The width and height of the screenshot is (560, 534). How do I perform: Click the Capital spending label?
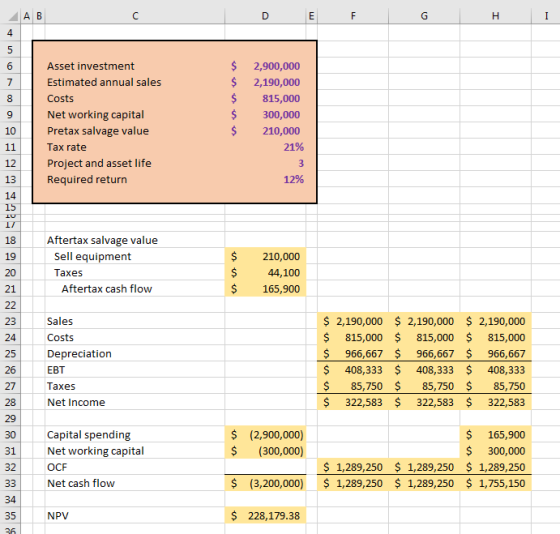coord(89,435)
